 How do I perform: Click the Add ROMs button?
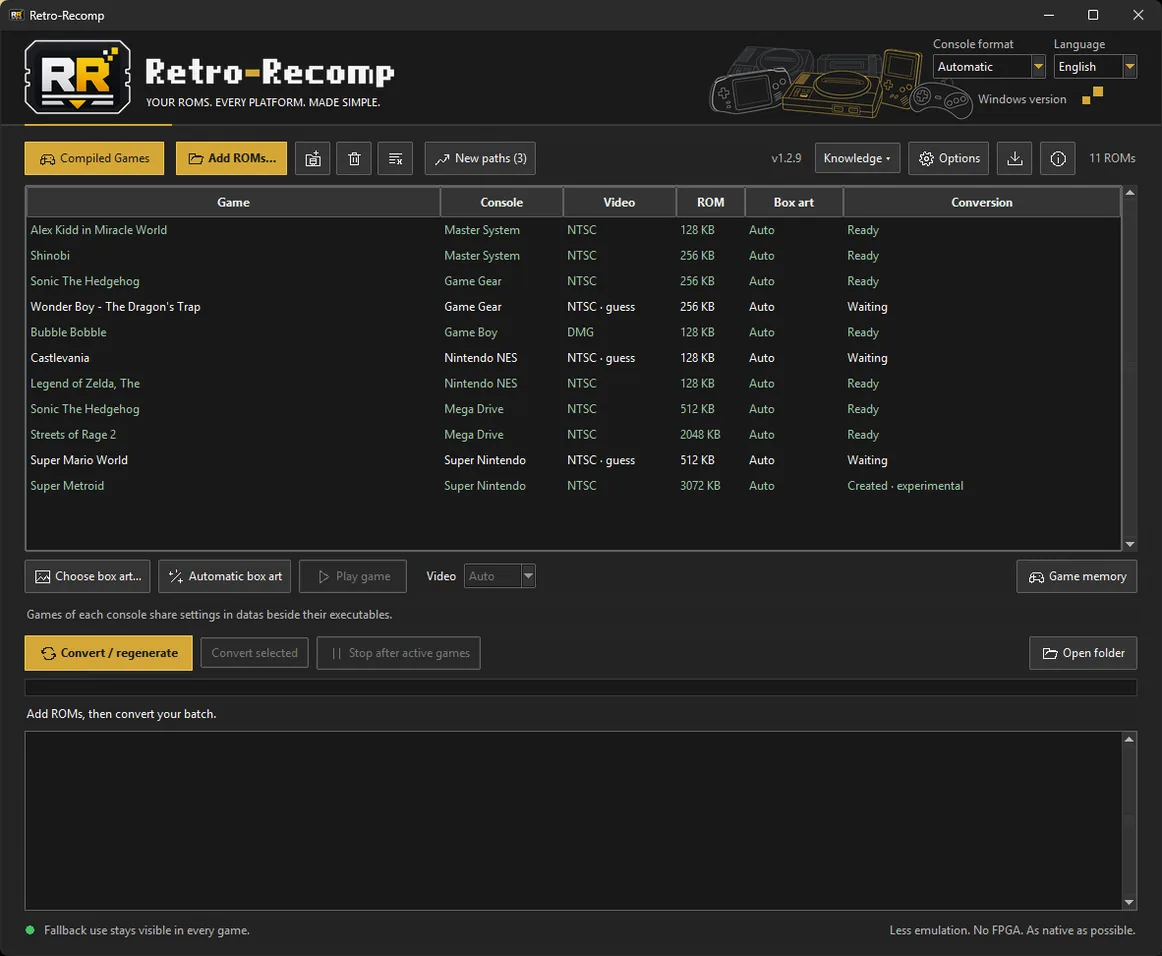point(231,159)
